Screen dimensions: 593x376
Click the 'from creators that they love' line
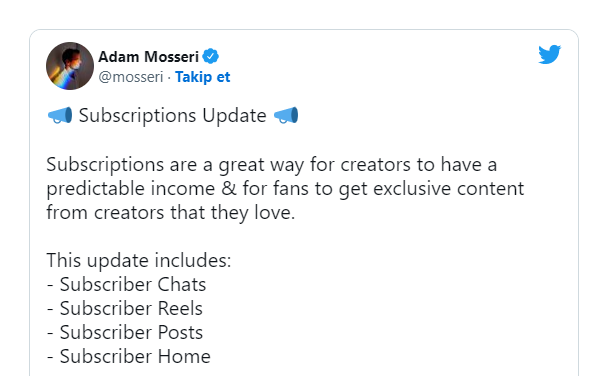pyautogui.click(x=171, y=213)
